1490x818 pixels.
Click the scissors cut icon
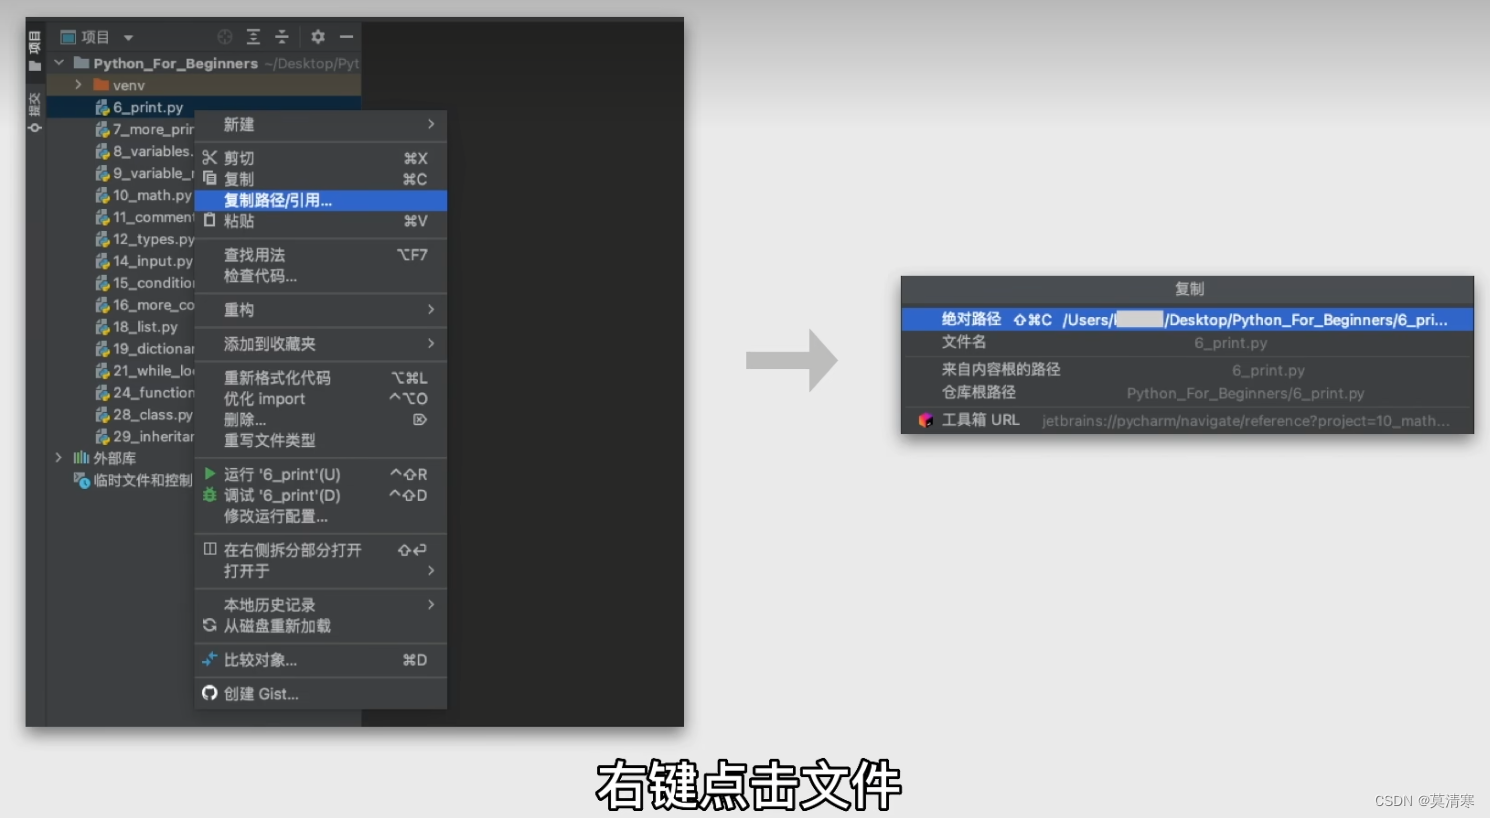coord(209,158)
